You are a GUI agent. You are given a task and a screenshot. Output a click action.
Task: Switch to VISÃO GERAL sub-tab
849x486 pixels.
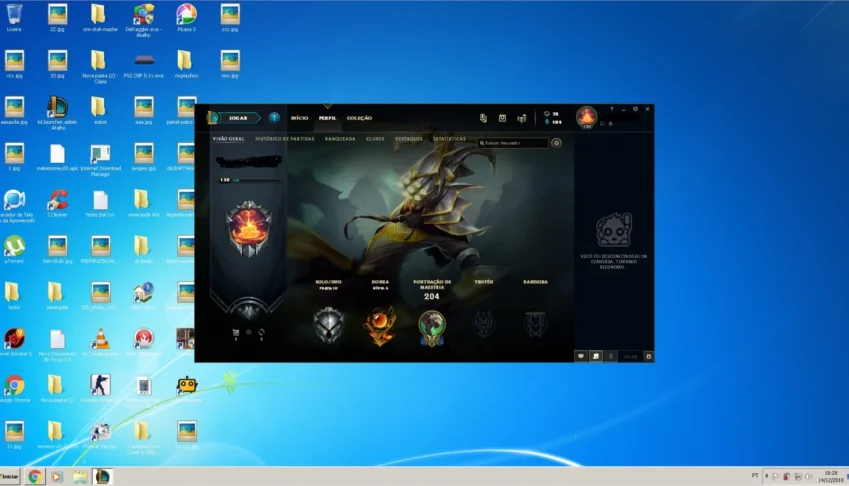[228, 139]
